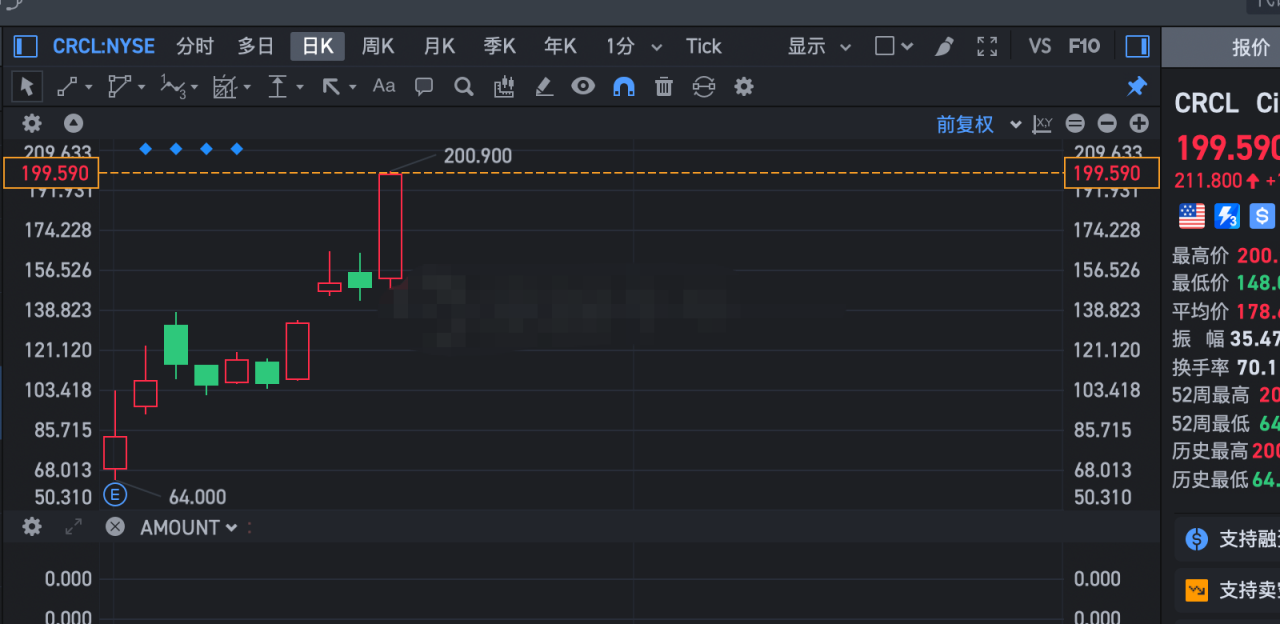Click the sync drawings icon
The image size is (1280, 624).
[x=704, y=87]
